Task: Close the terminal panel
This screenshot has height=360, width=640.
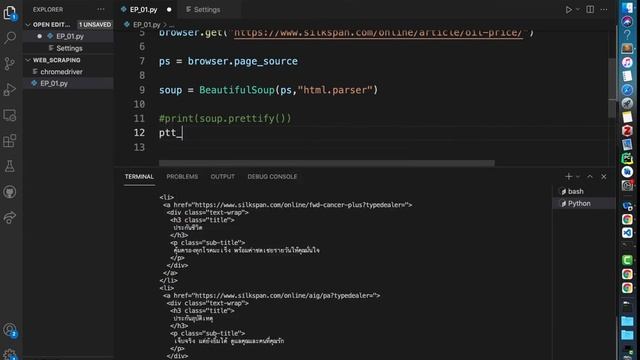Action: coord(604,177)
